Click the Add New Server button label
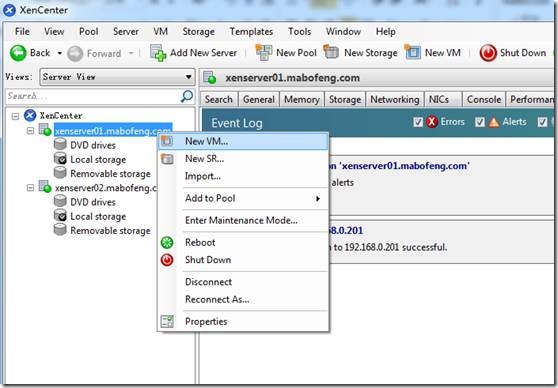Screen dimensions: 558x388 click(203, 53)
